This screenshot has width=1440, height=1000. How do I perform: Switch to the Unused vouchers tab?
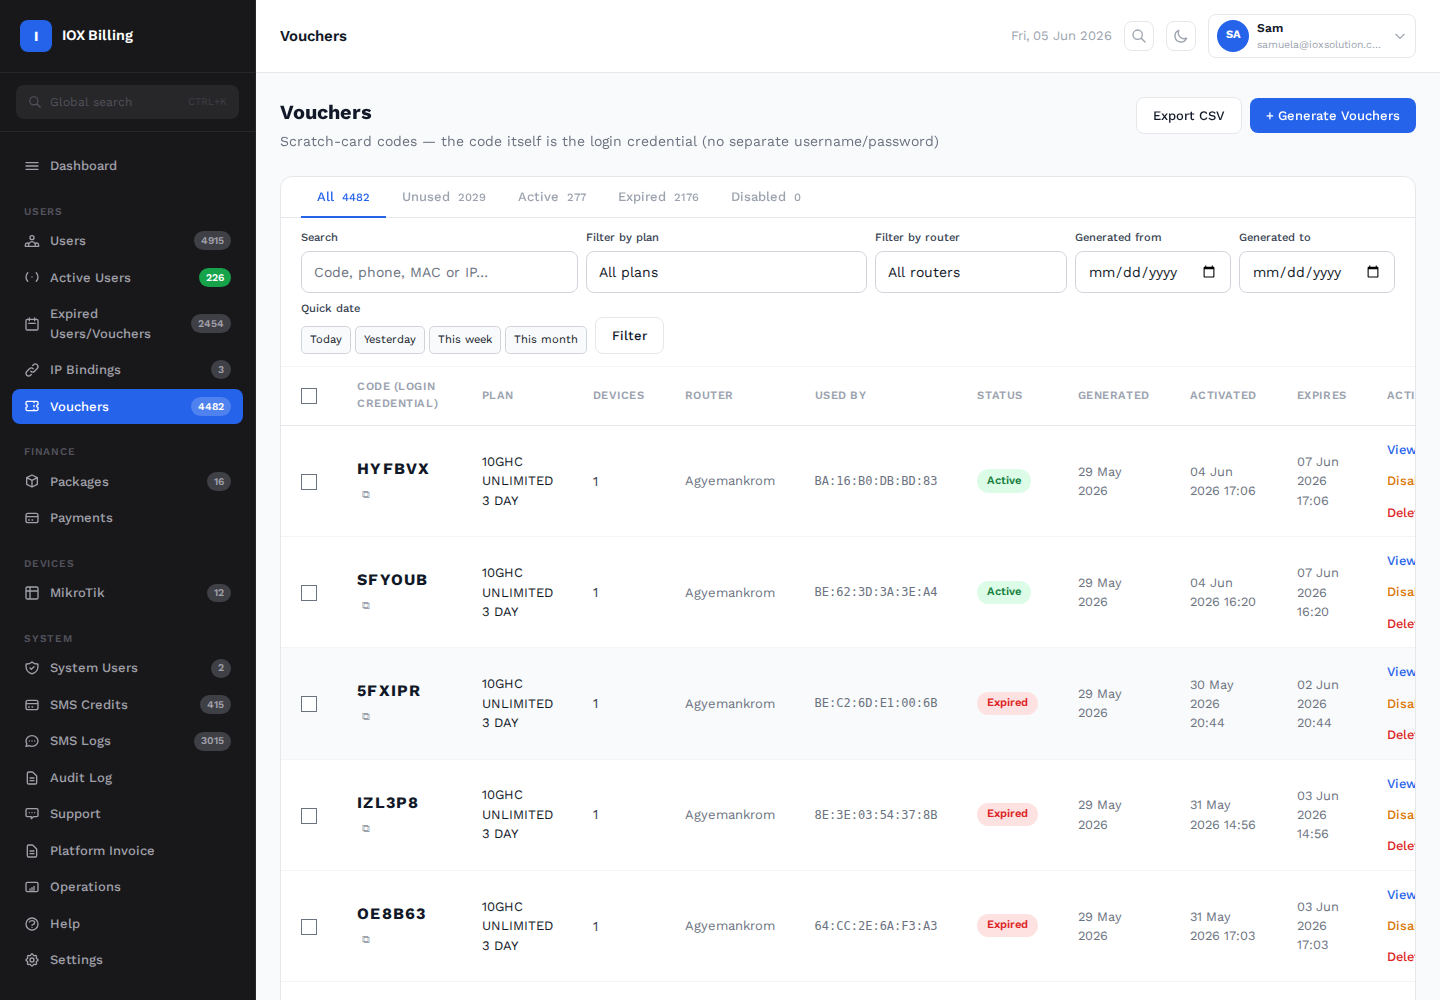pos(444,197)
